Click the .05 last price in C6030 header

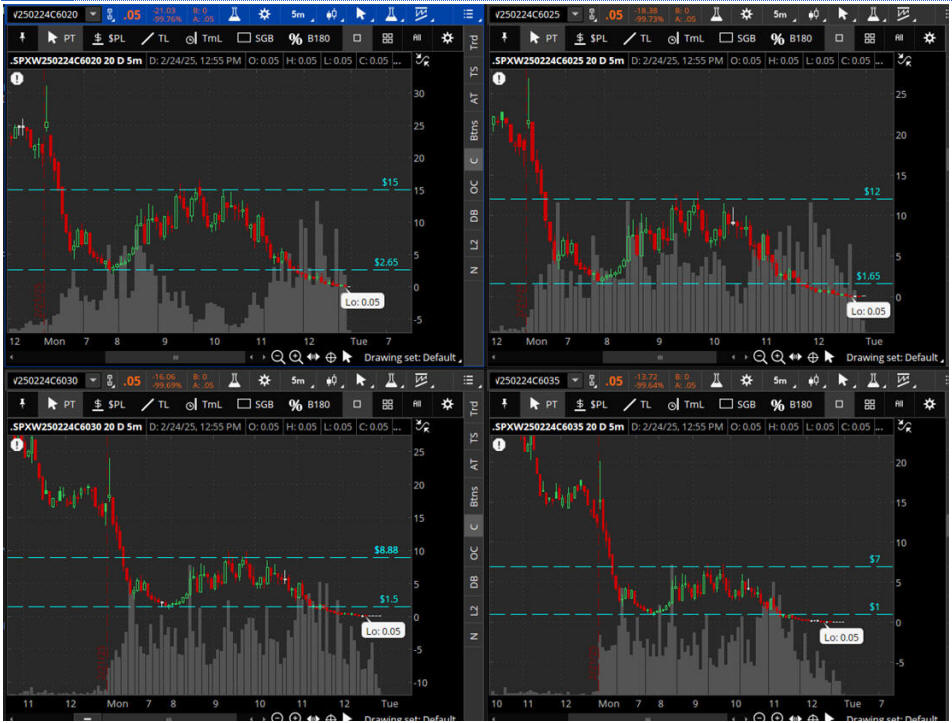pos(132,381)
